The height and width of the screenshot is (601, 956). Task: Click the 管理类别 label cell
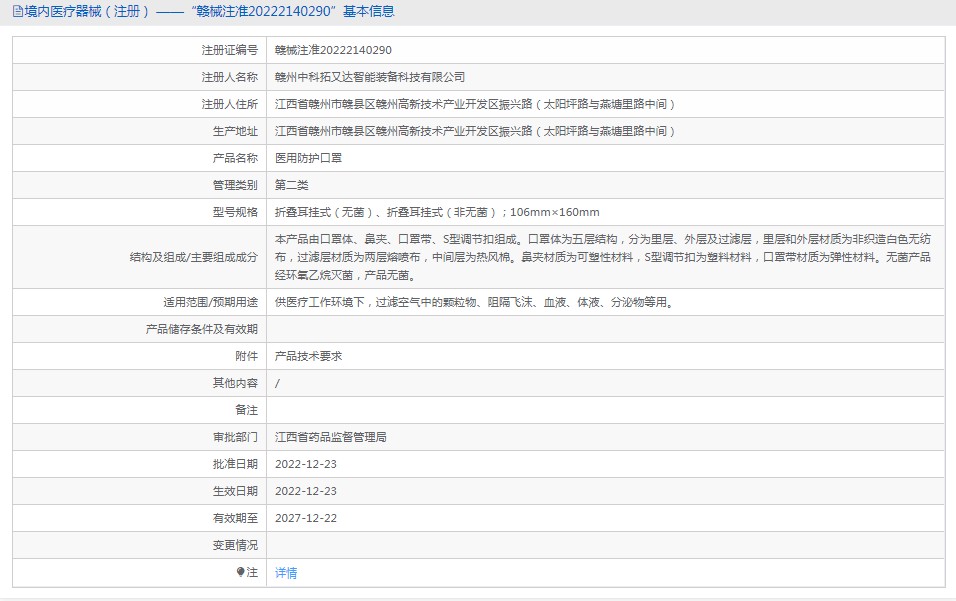pos(140,185)
